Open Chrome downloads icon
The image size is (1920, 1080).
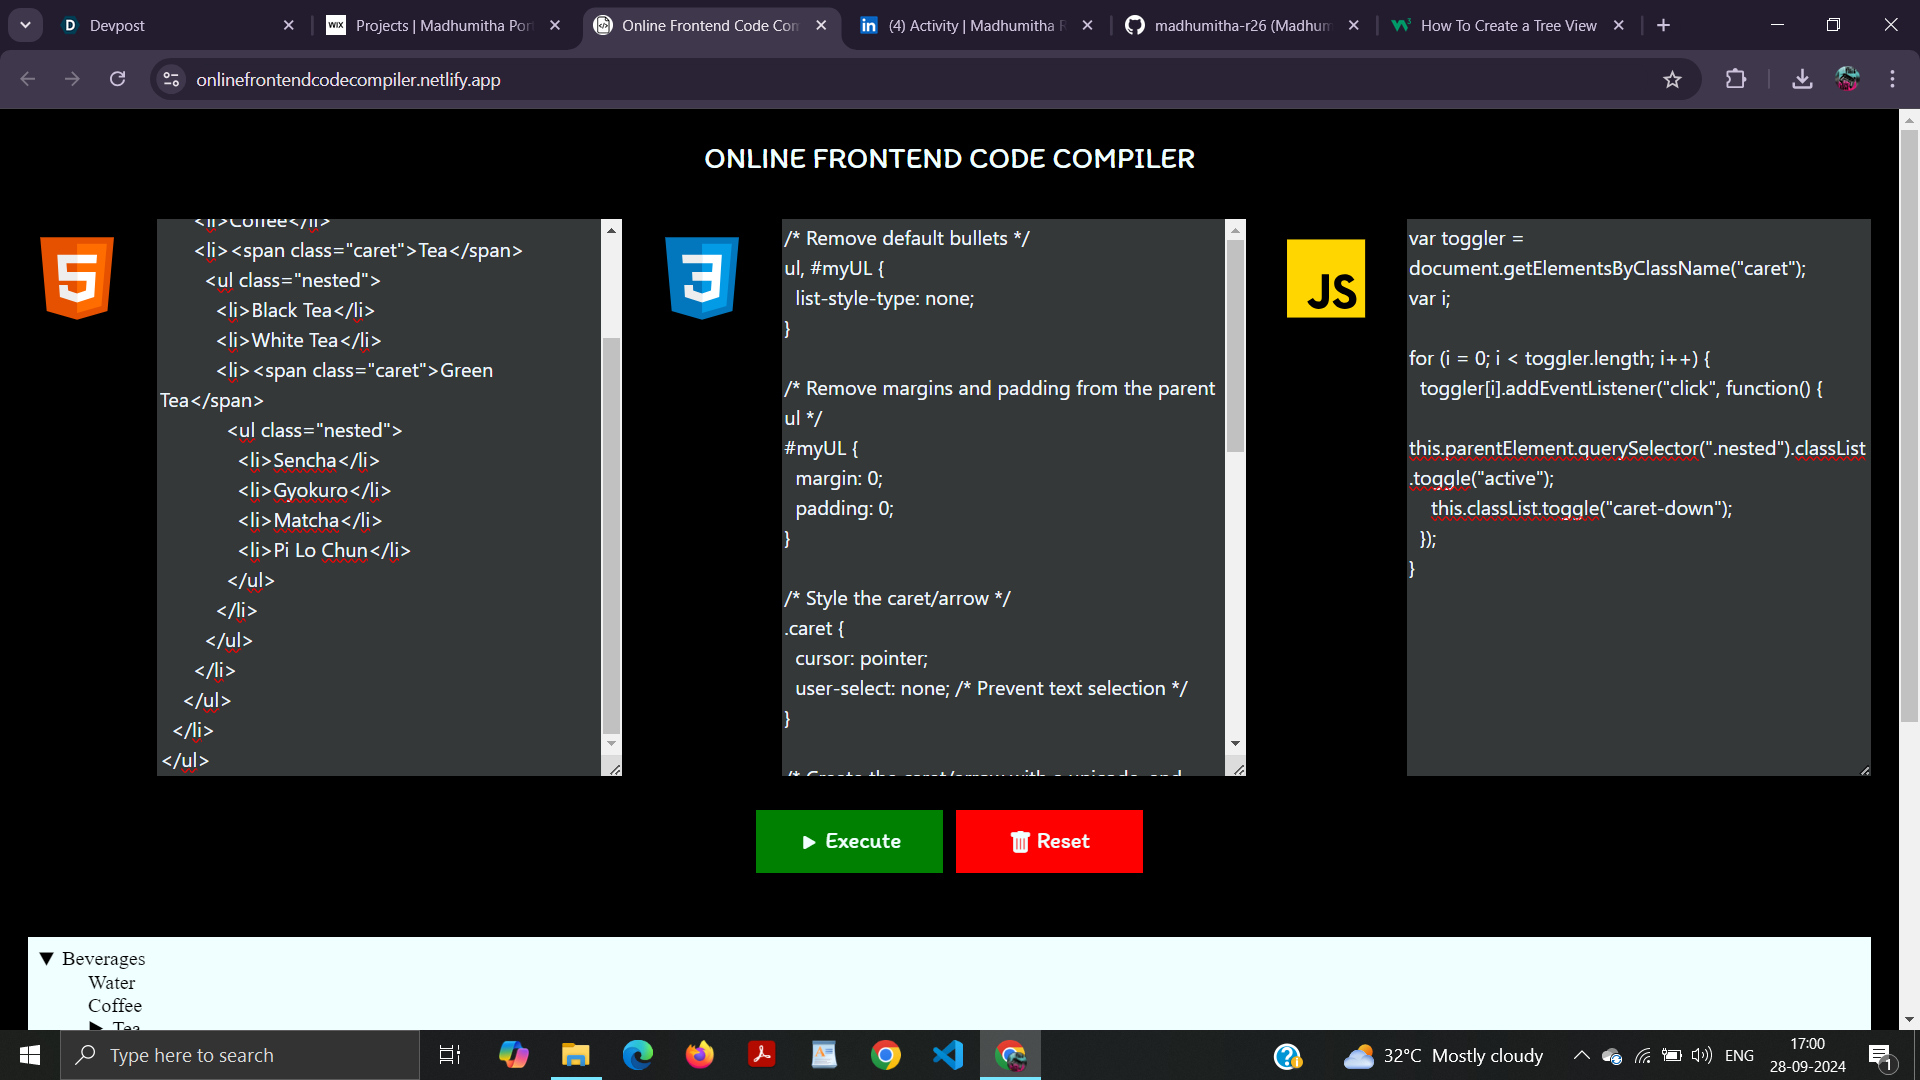click(x=1802, y=80)
